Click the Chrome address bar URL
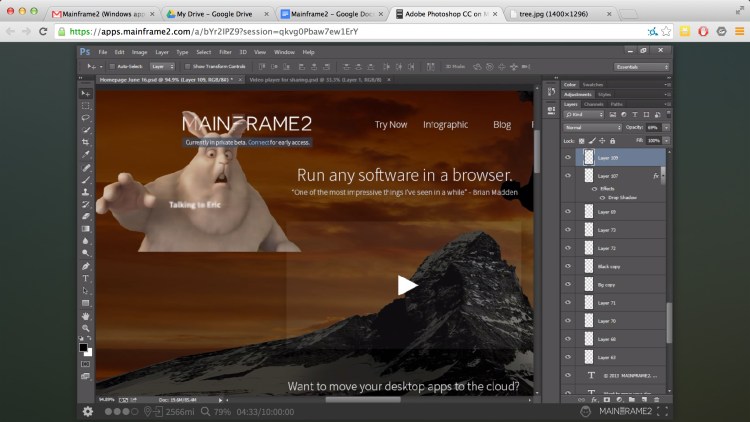 click(x=214, y=32)
